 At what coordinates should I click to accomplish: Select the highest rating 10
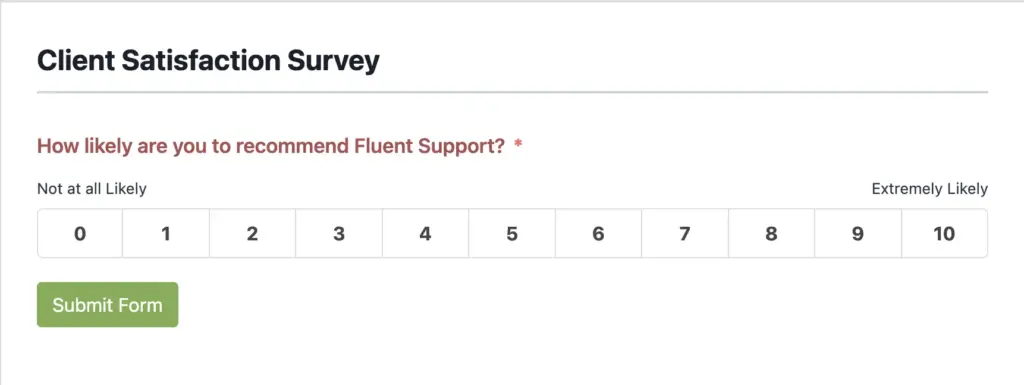coord(944,234)
